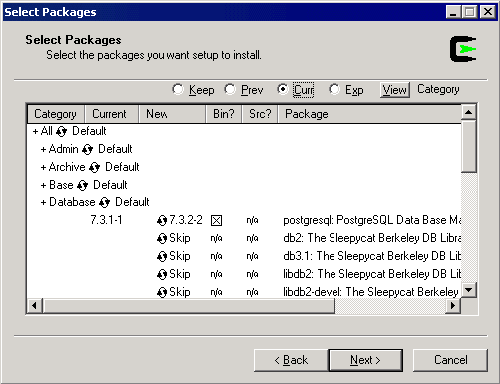Toggle the Bin checkbox for postgresql

click(216, 220)
